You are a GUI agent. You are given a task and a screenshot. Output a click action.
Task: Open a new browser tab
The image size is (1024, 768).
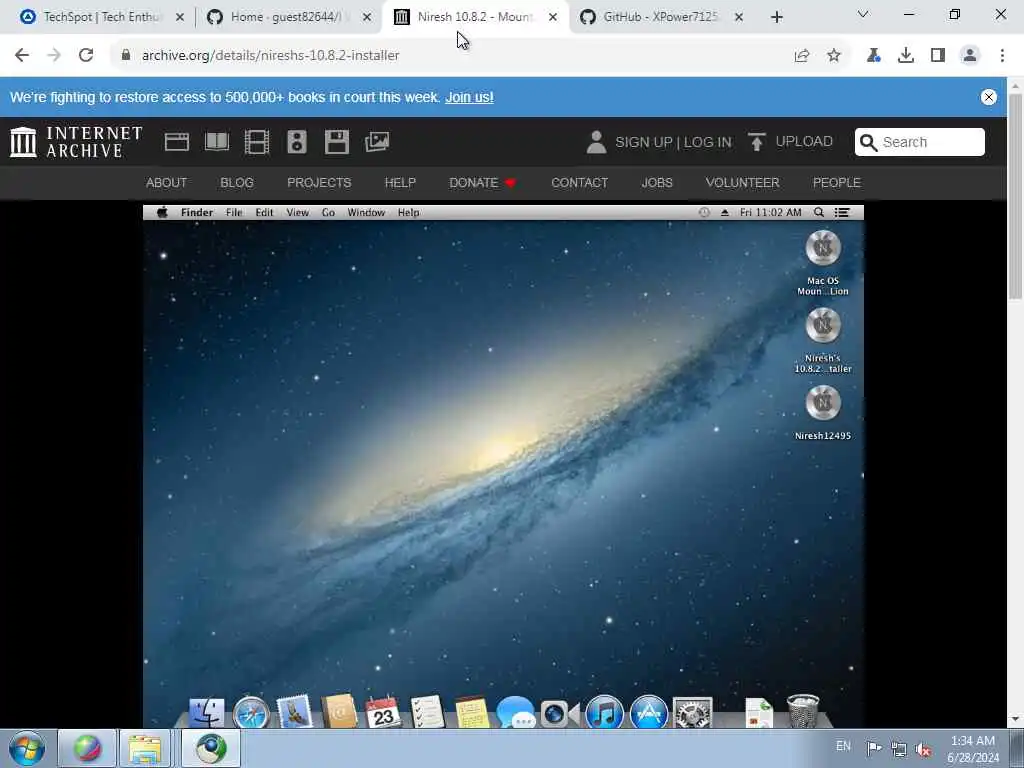pyautogui.click(x=776, y=18)
